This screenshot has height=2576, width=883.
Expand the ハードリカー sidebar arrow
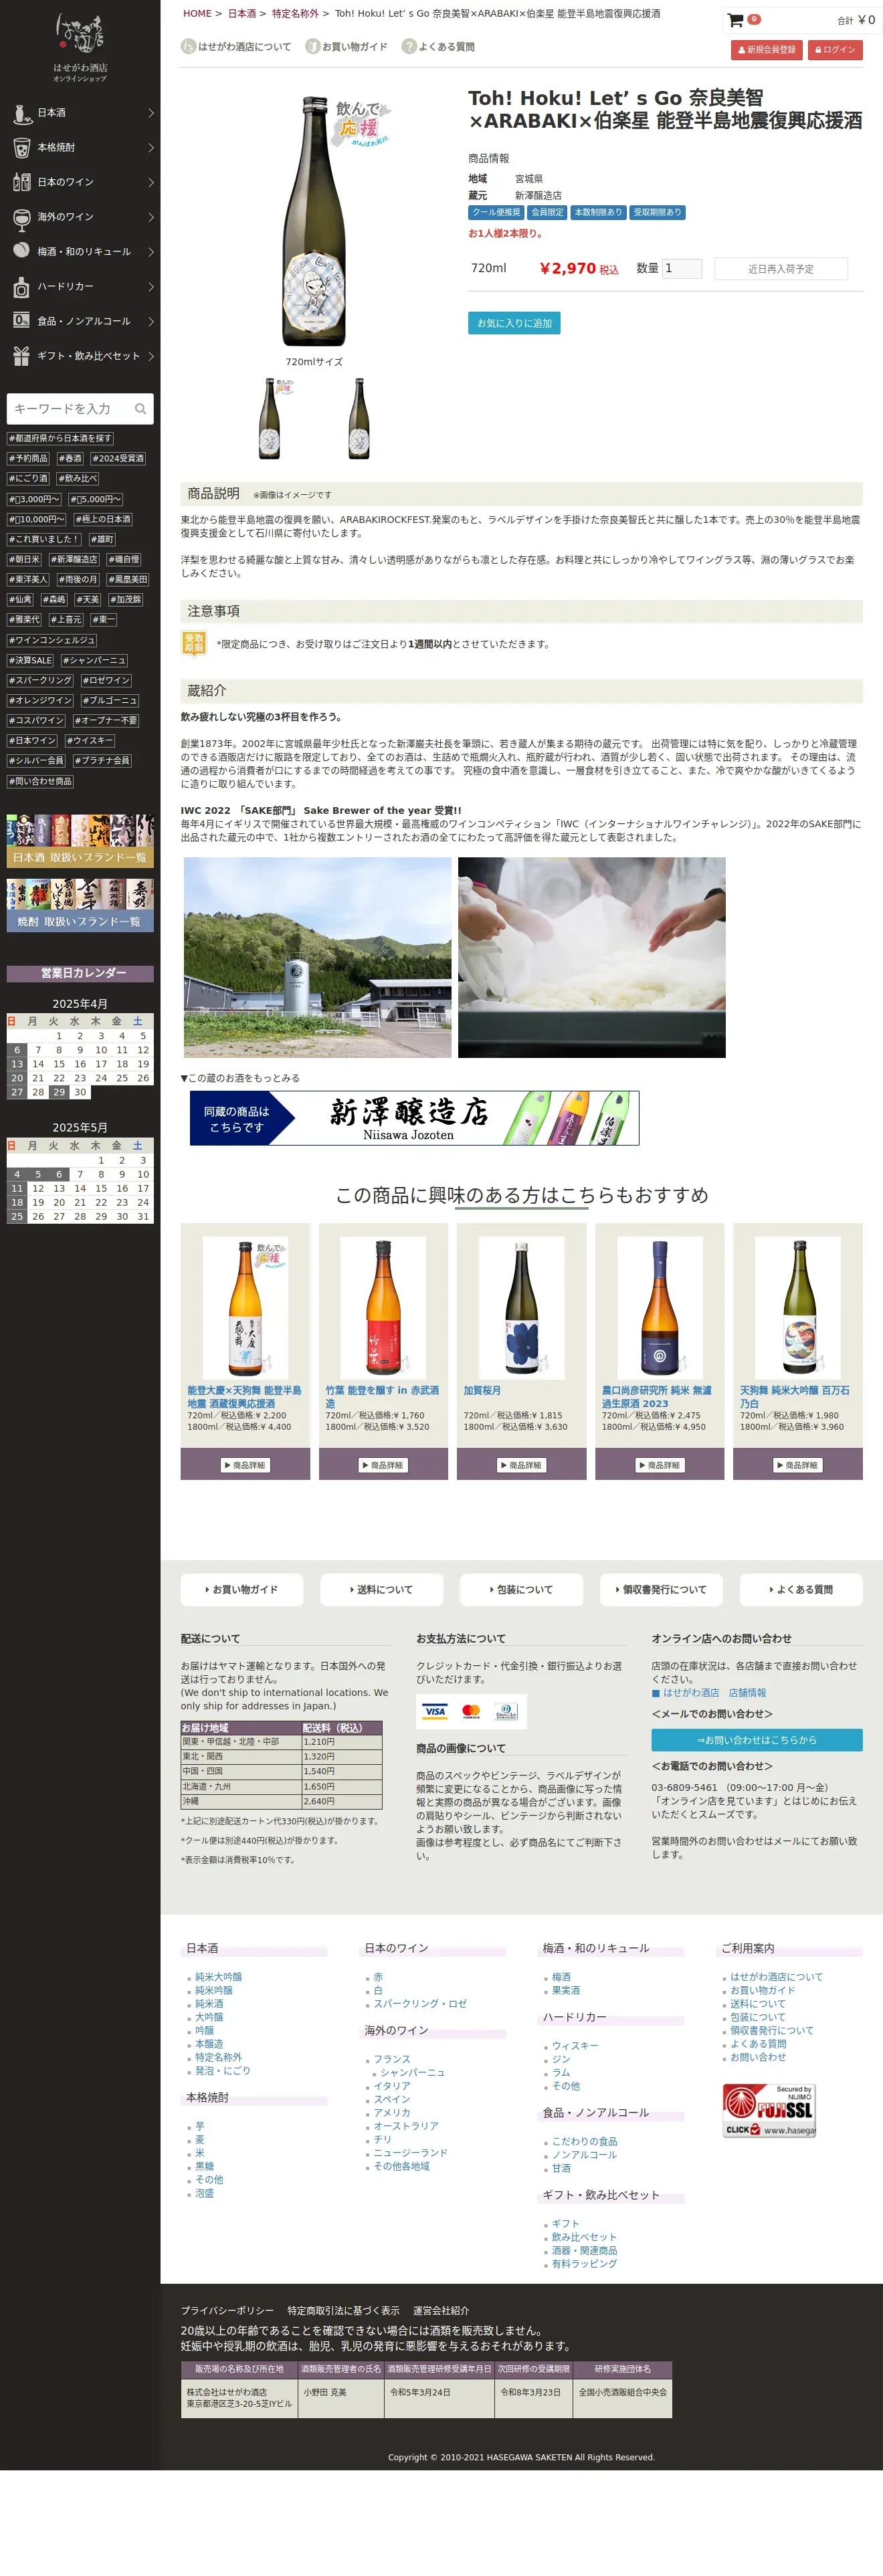[151, 287]
